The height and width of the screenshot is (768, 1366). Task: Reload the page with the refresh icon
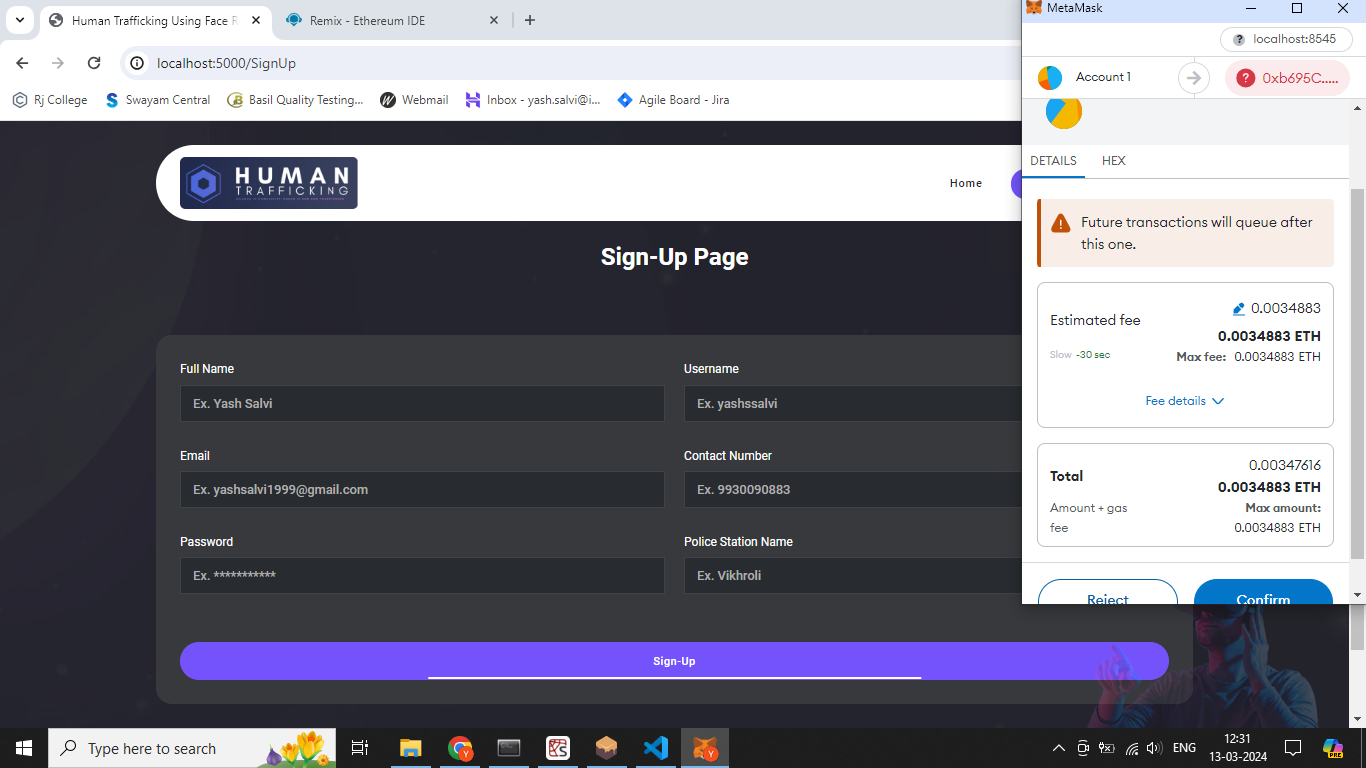94,63
